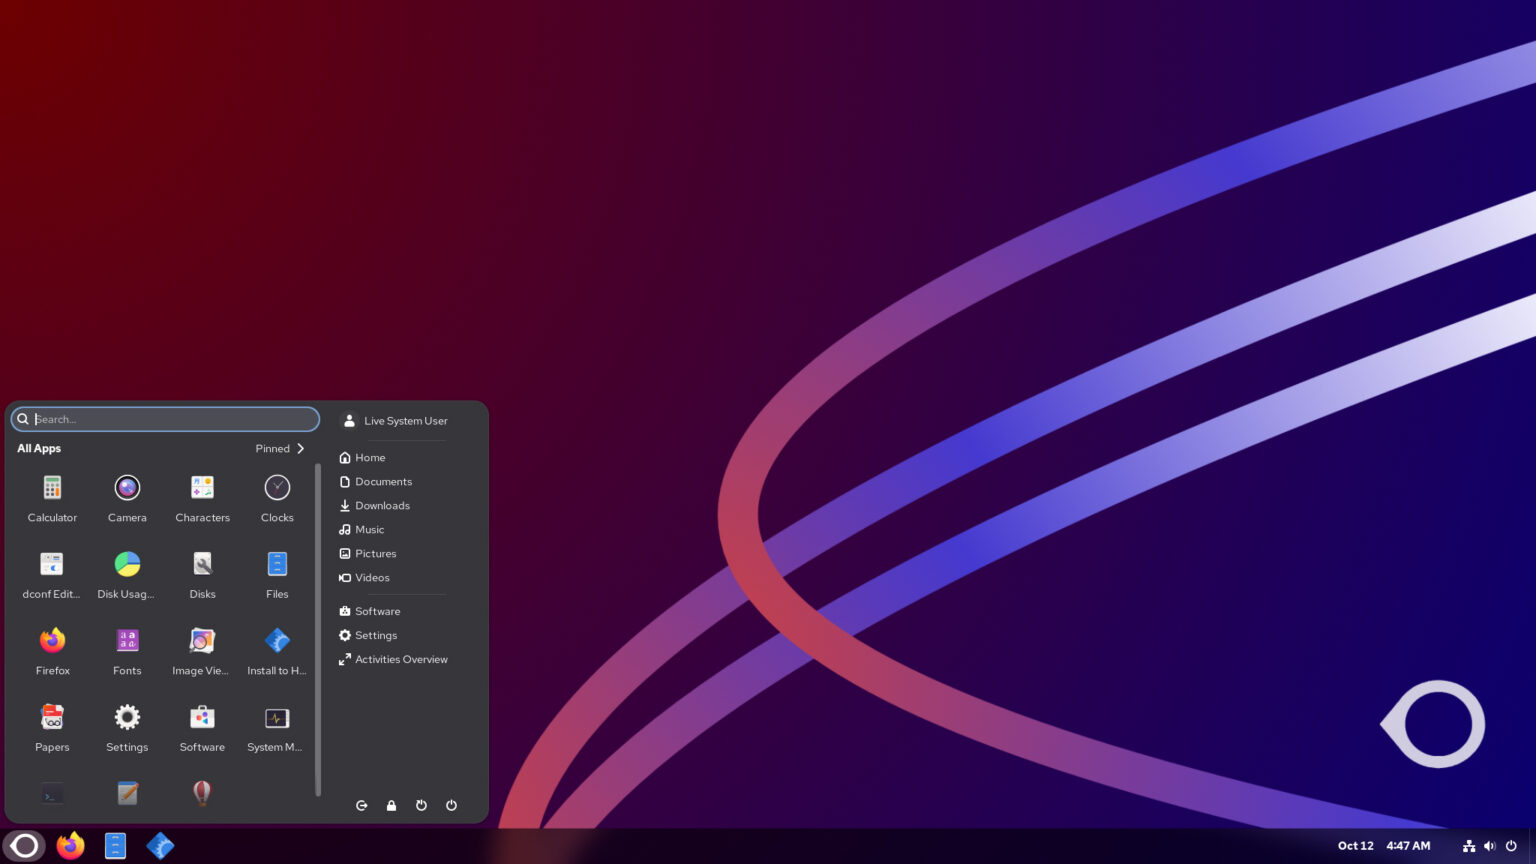Click the network status tray icon
The height and width of the screenshot is (864, 1536).
click(1469, 845)
